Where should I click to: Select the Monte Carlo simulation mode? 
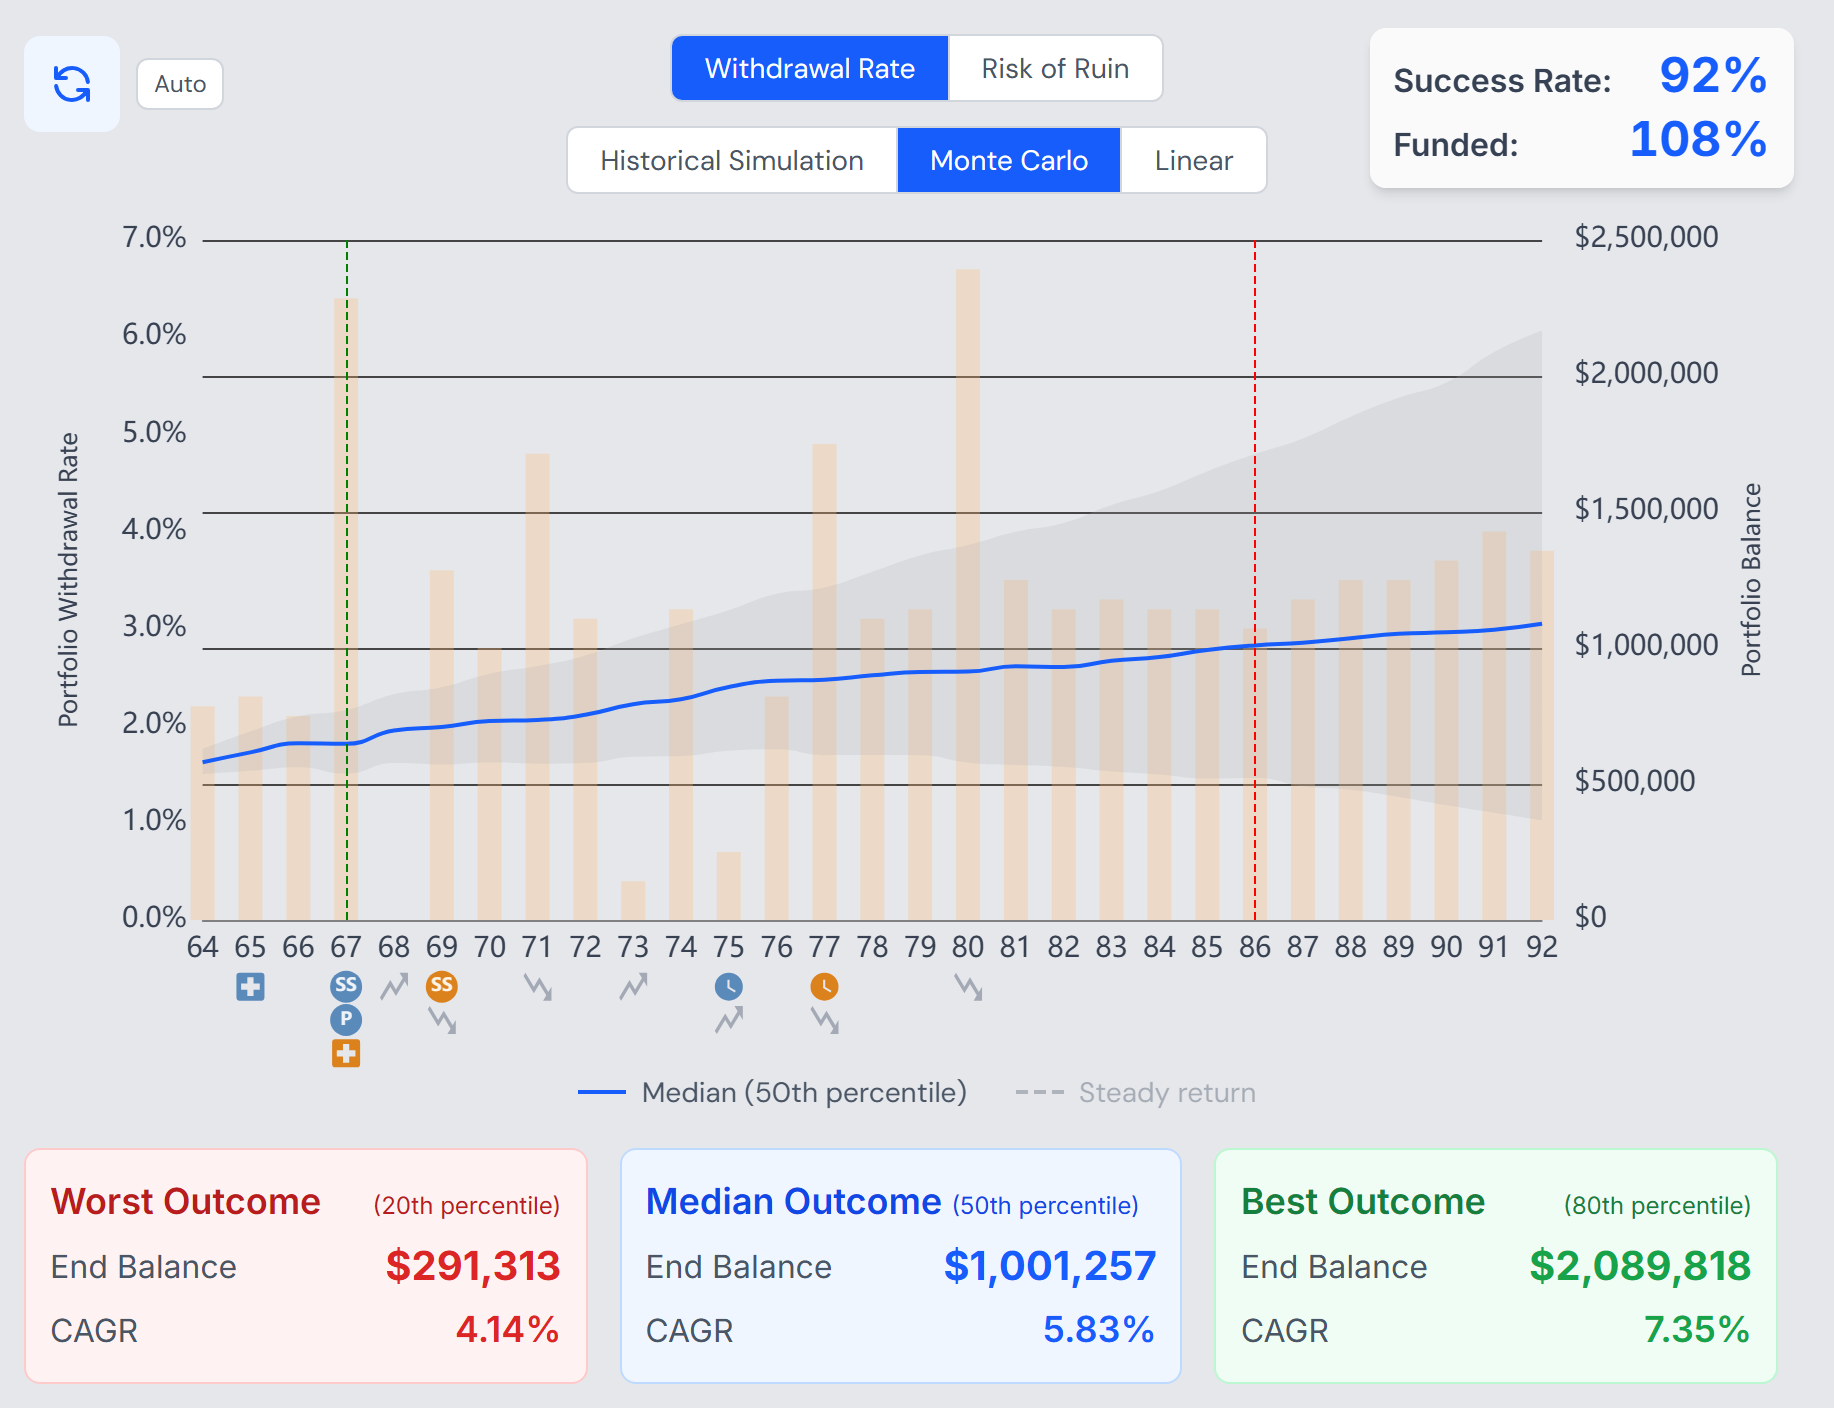[1009, 160]
